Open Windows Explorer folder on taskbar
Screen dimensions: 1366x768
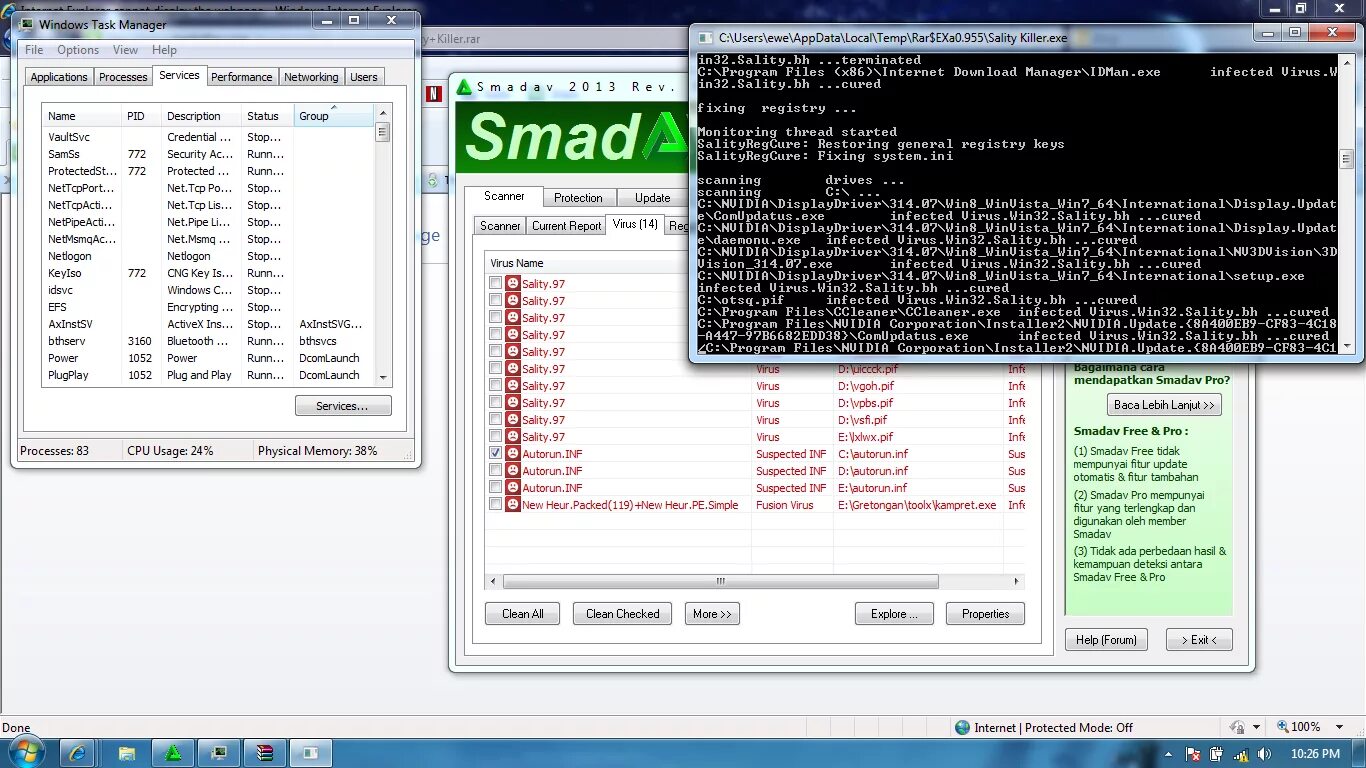126,753
